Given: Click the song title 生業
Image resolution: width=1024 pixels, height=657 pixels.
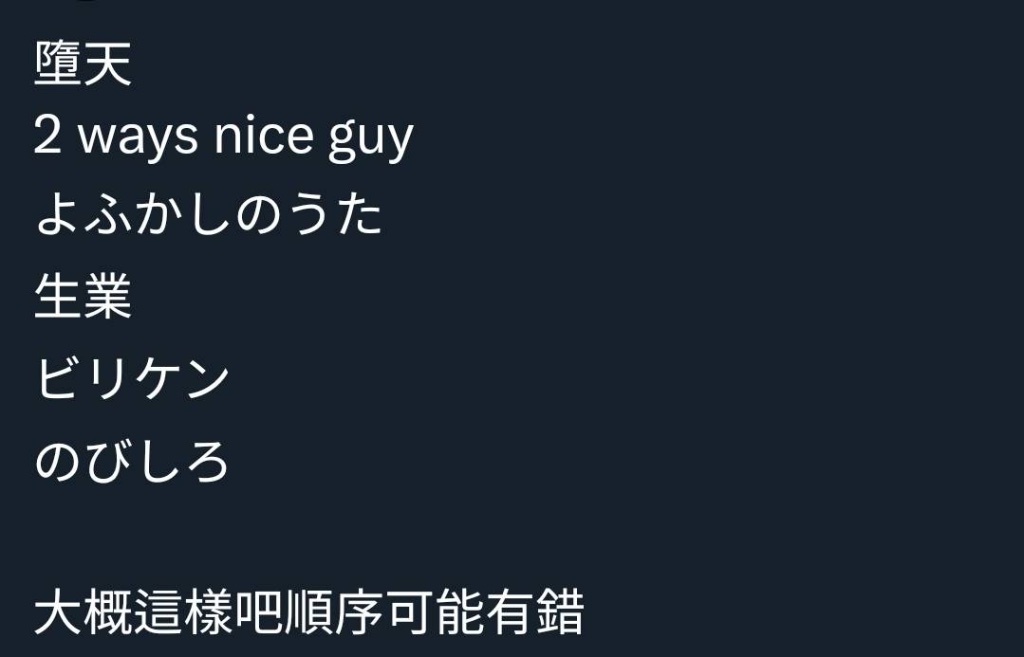Looking at the screenshot, I should point(83,296).
